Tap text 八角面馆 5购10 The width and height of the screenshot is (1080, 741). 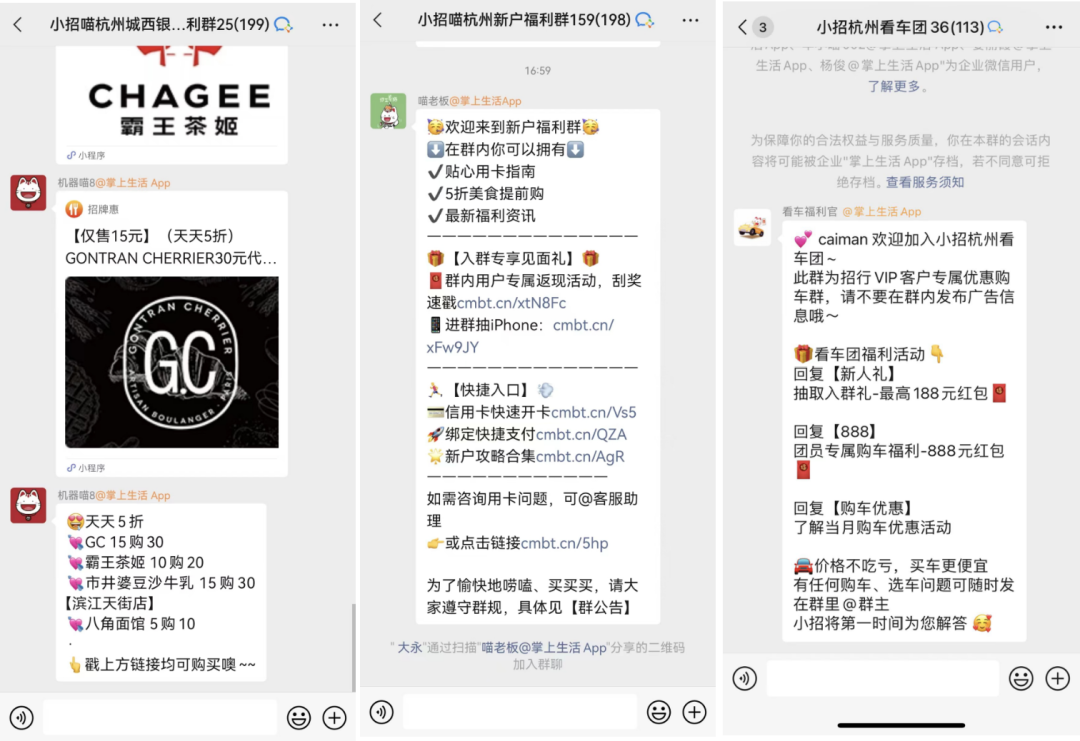(140, 624)
